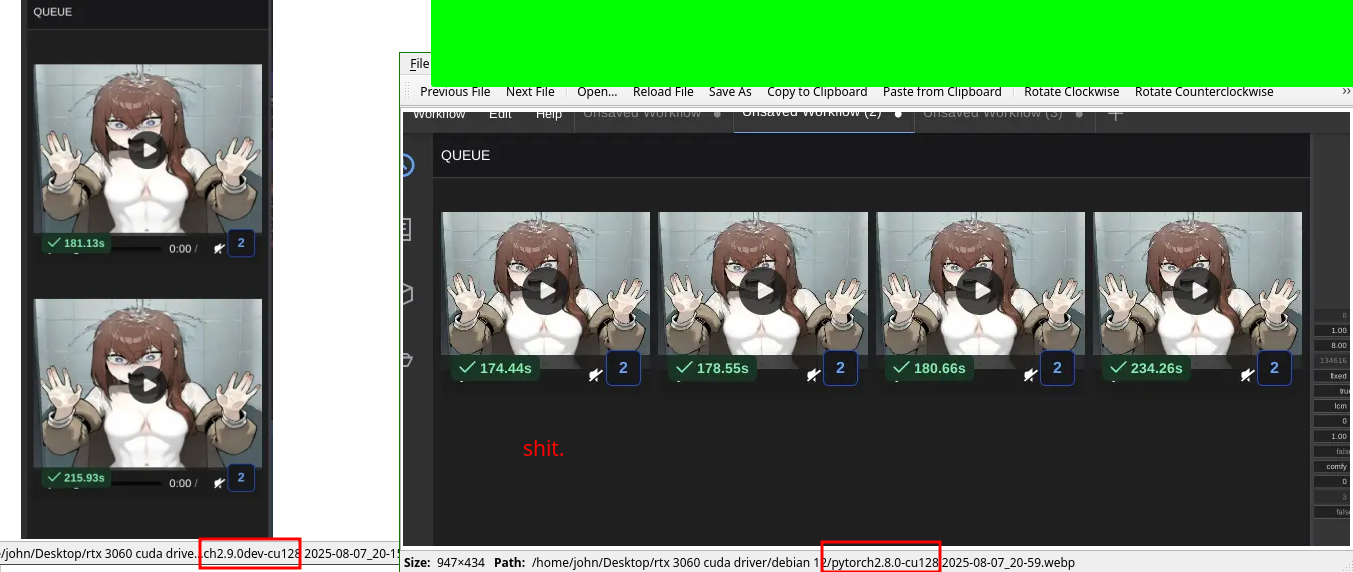Play the 215.93s video in left window

[x=148, y=385]
